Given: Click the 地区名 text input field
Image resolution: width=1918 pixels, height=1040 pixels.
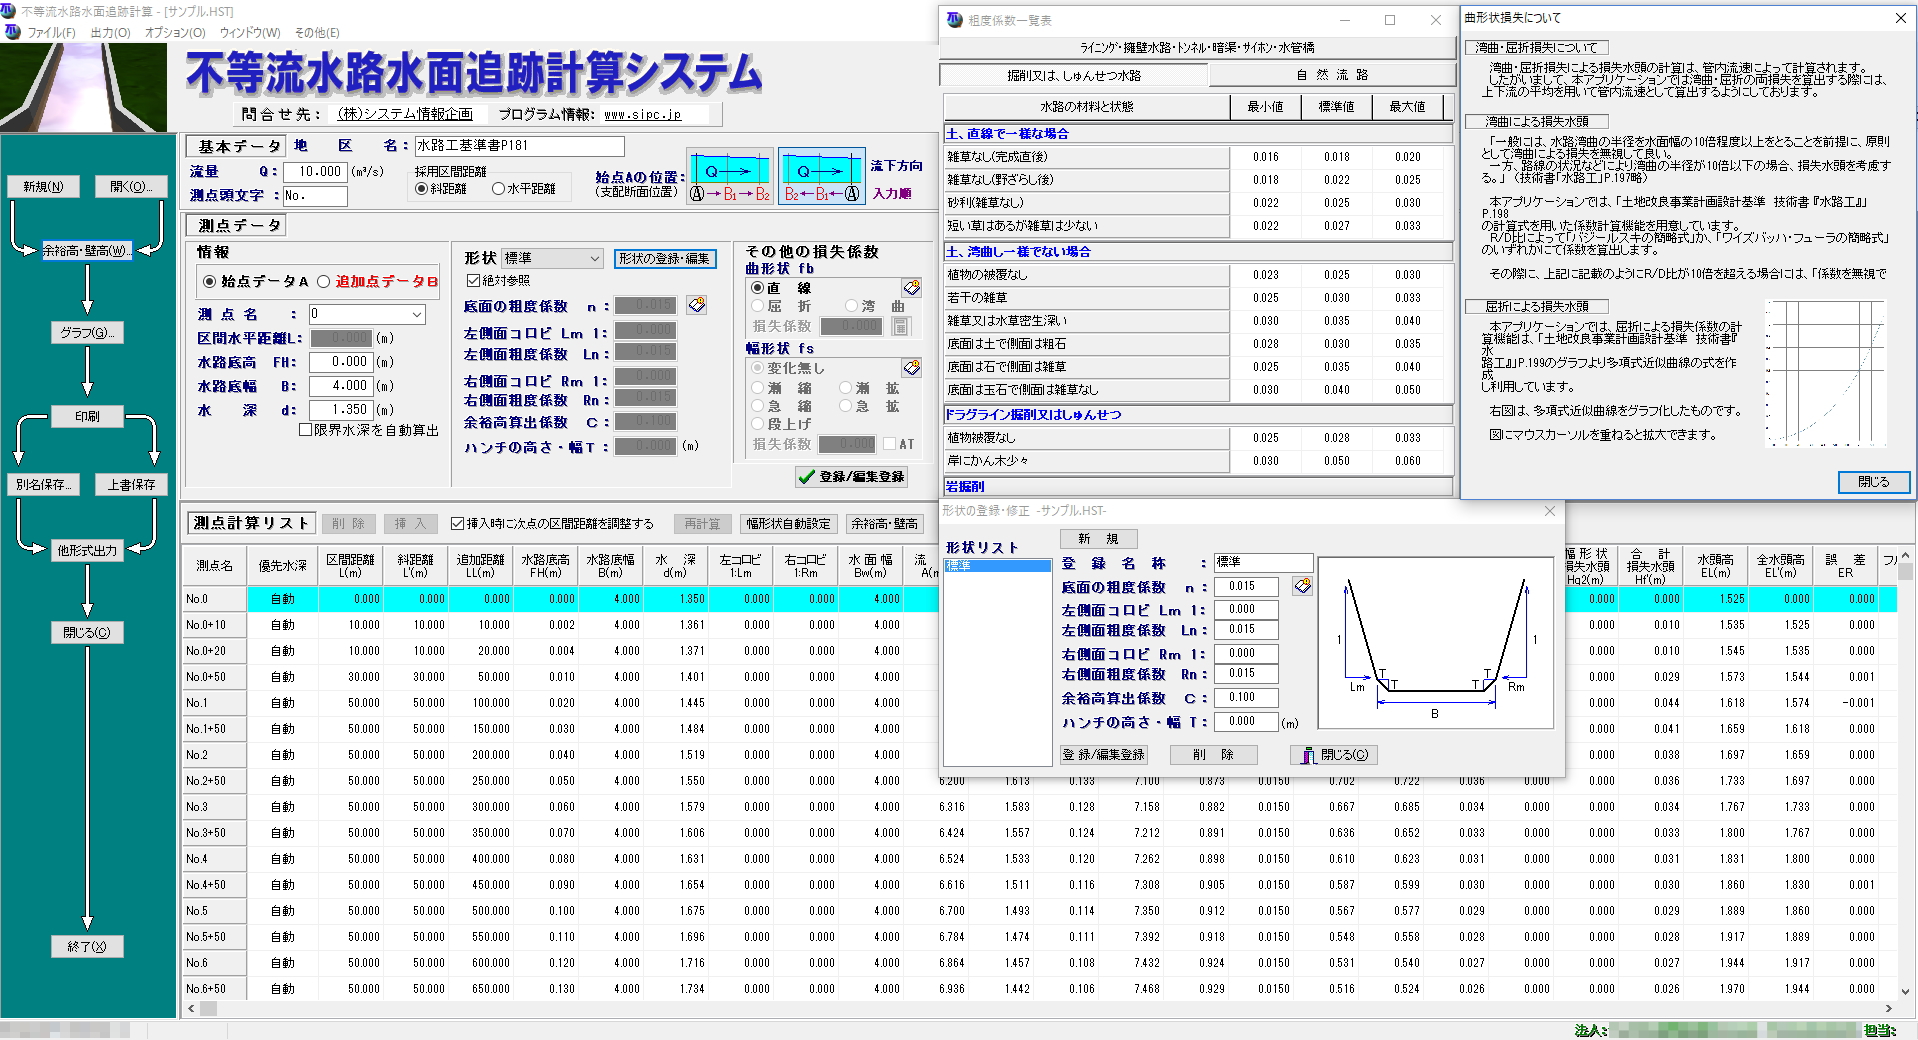Looking at the screenshot, I should pyautogui.click(x=519, y=146).
